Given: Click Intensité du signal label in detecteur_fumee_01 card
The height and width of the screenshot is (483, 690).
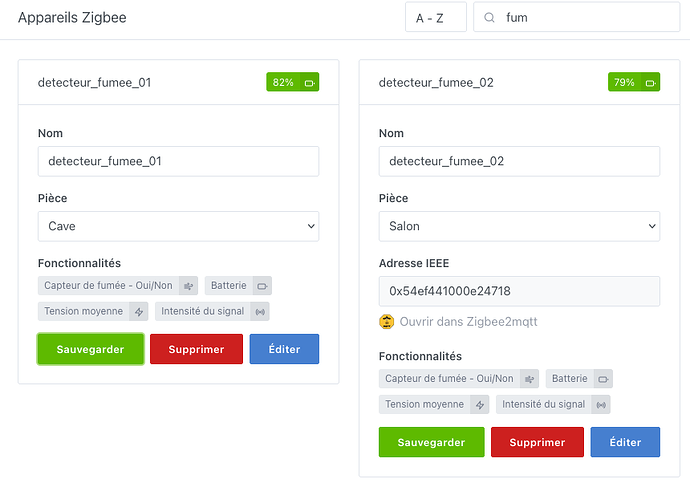Looking at the screenshot, I should coord(202,311).
